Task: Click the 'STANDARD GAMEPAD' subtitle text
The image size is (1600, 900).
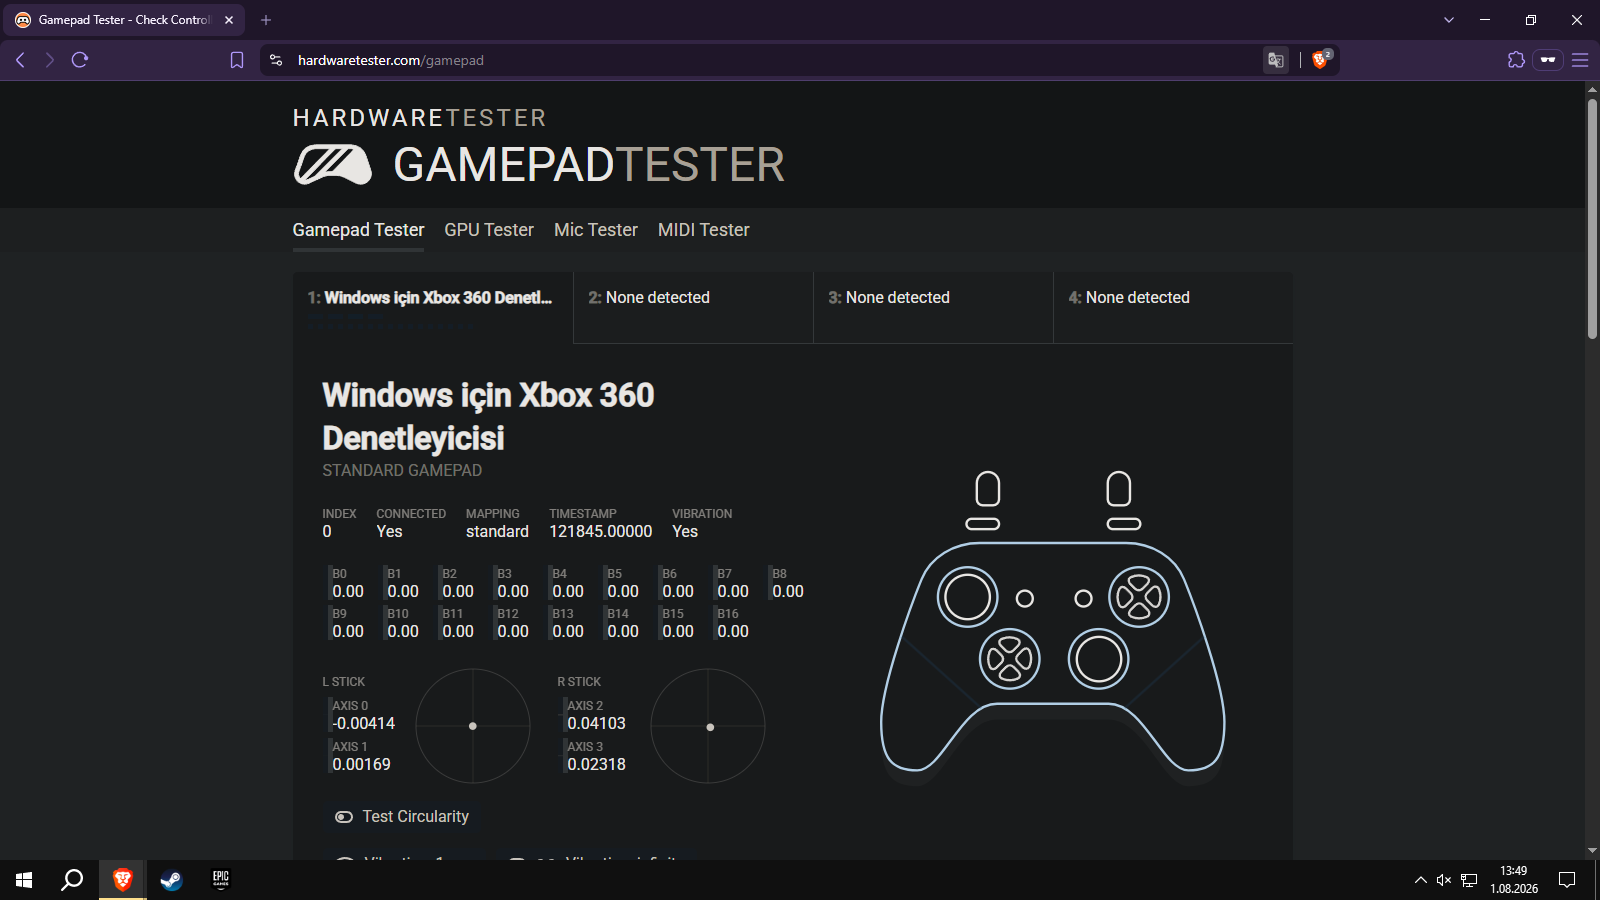Action: [402, 471]
